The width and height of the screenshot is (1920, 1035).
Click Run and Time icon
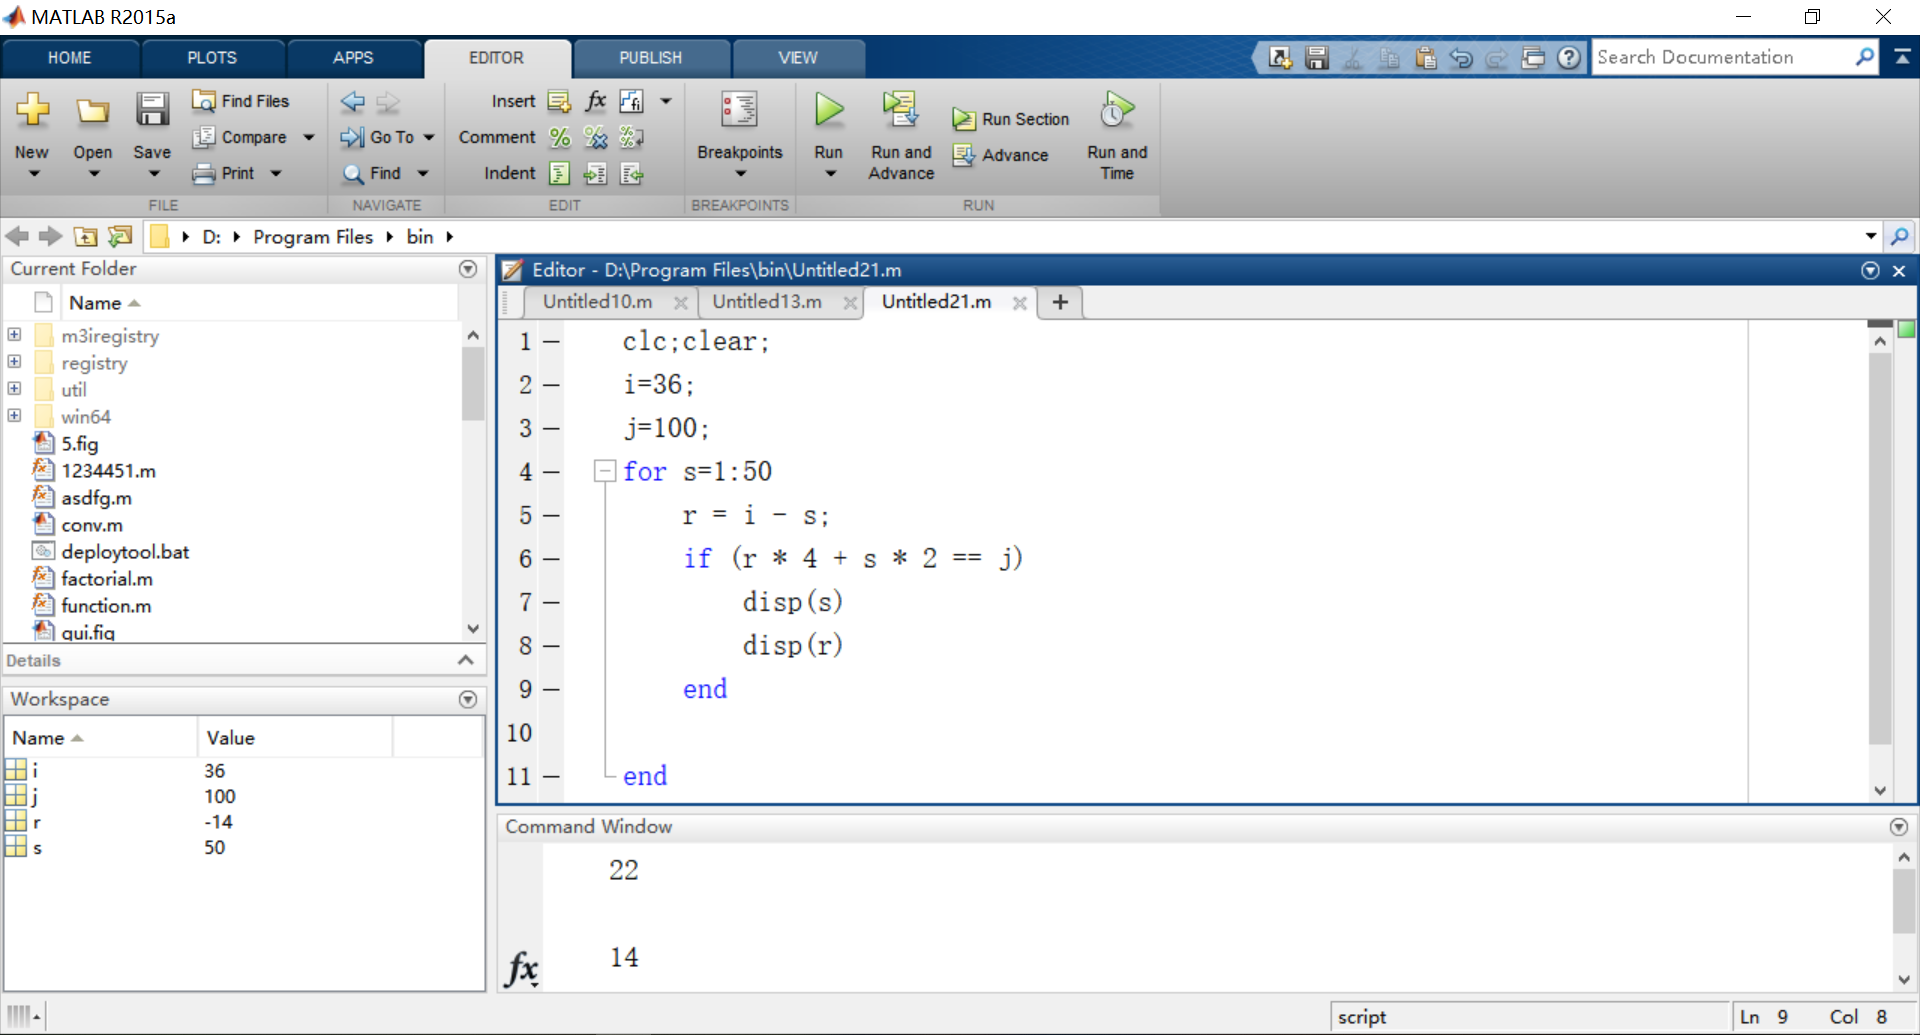point(1117,110)
